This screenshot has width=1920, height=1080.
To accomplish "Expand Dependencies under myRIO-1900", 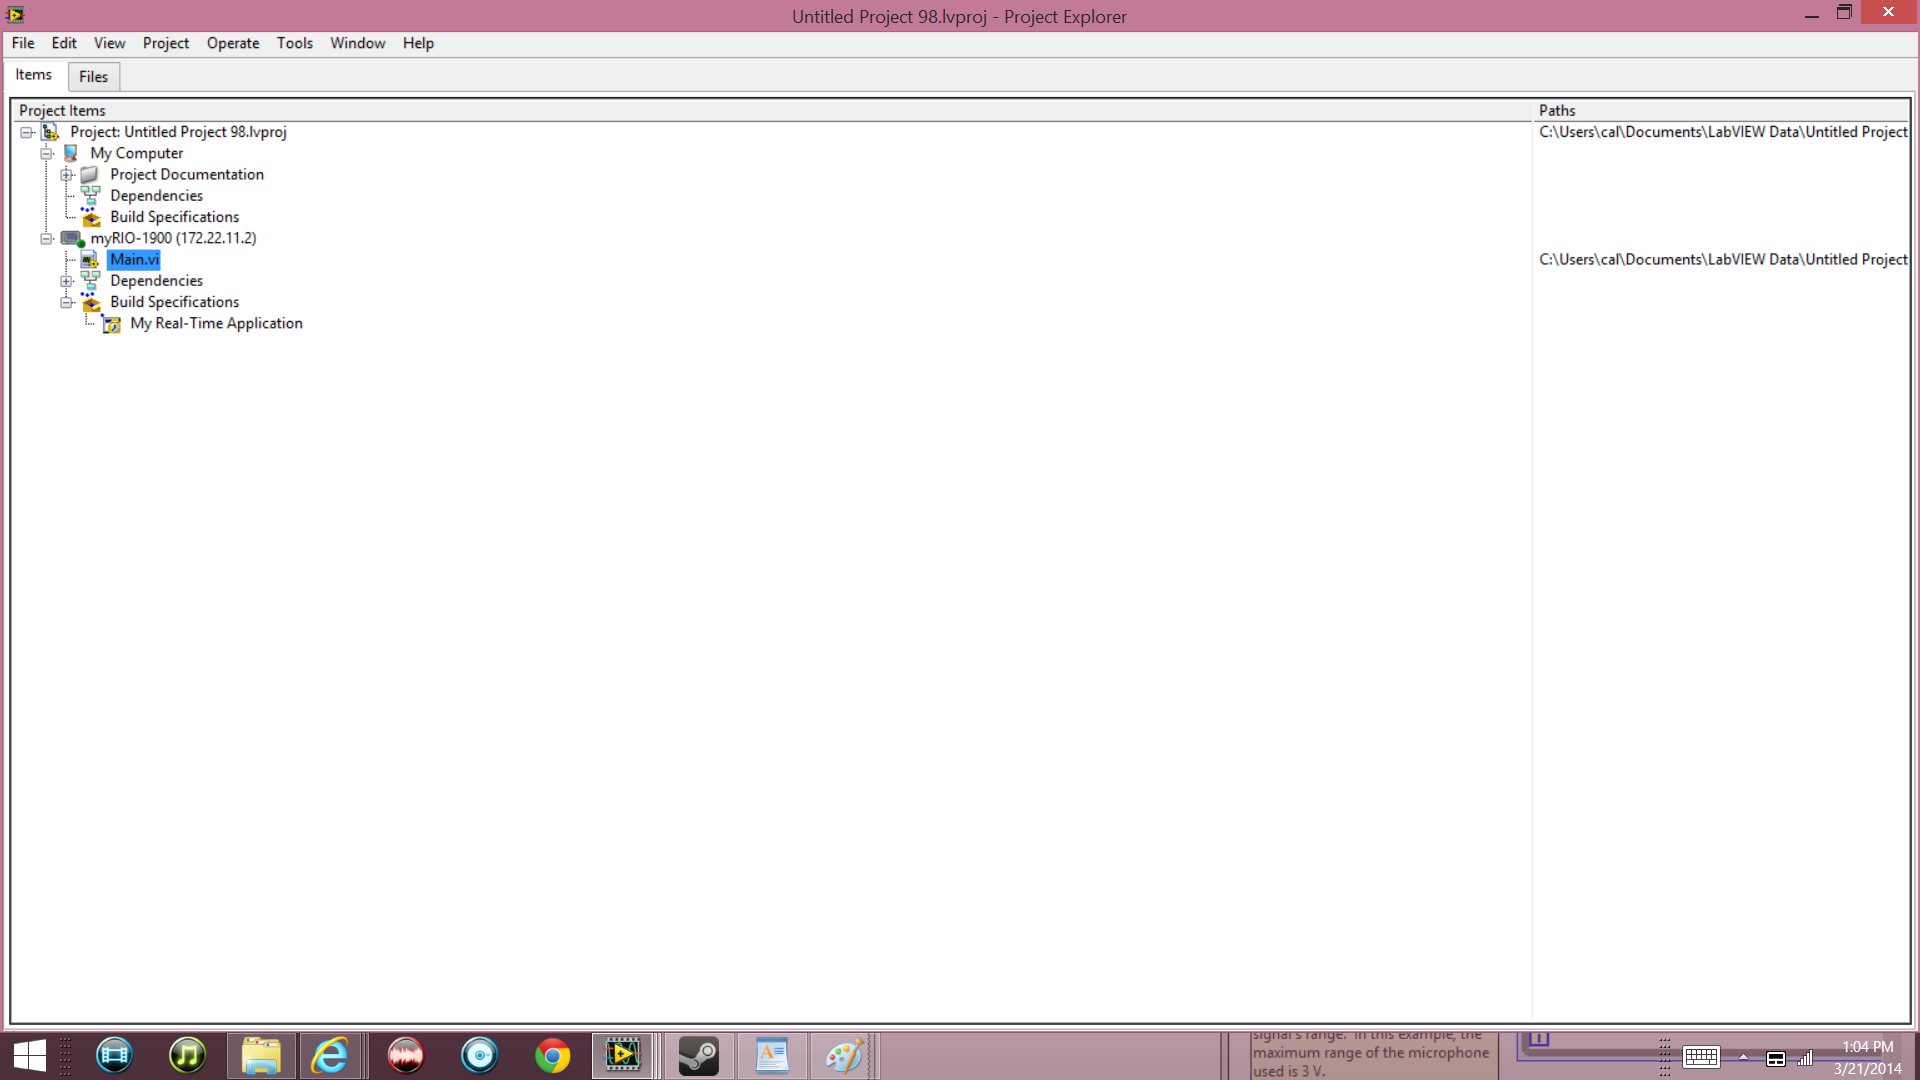I will point(66,281).
